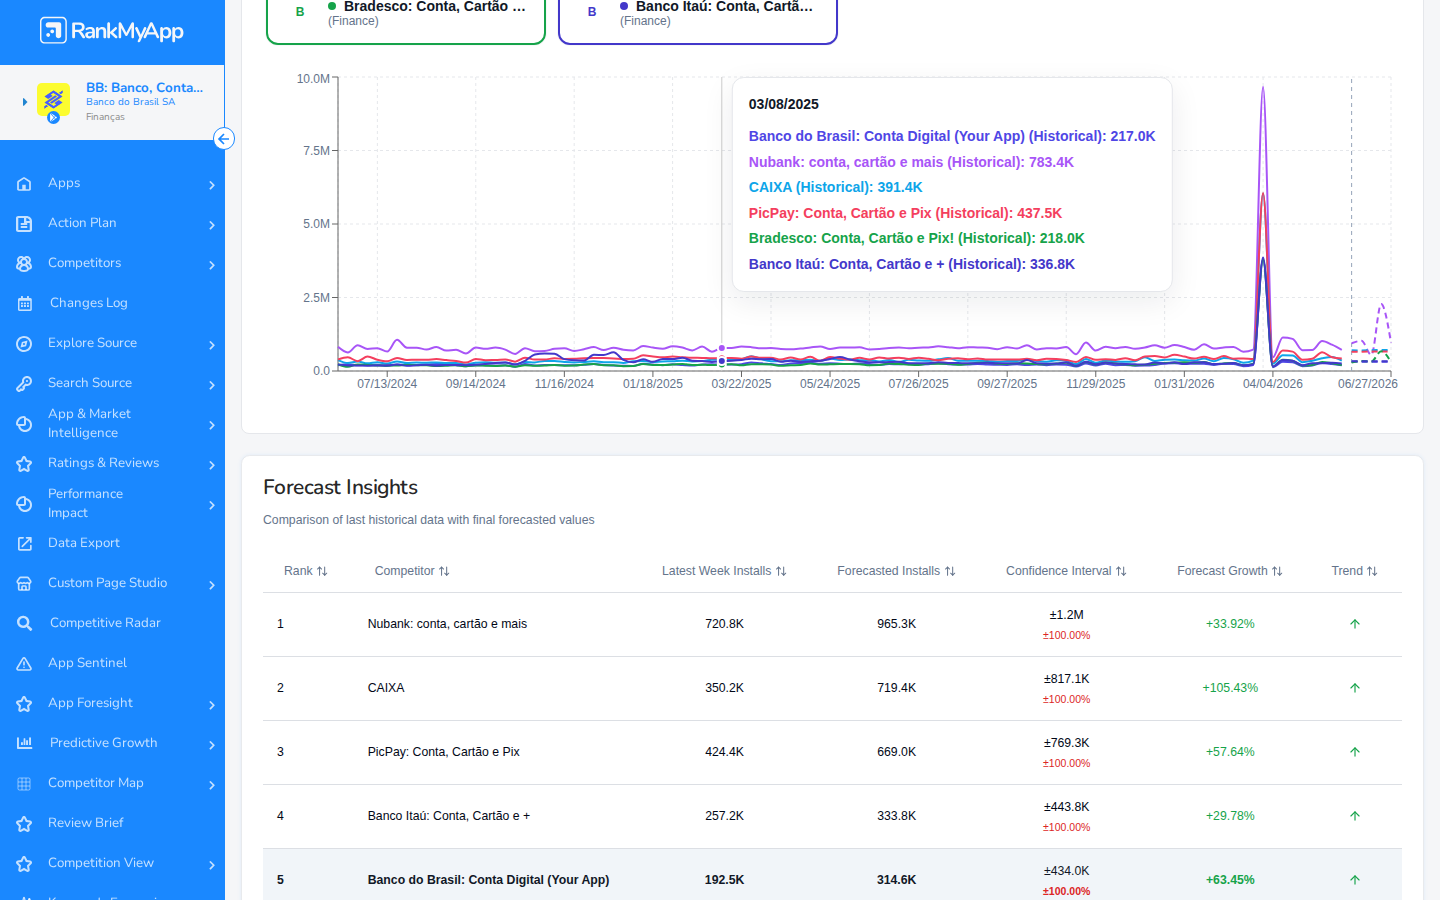Click the Predictive Growth chart icon
Viewport: 1440px width, 900px height.
(24, 743)
